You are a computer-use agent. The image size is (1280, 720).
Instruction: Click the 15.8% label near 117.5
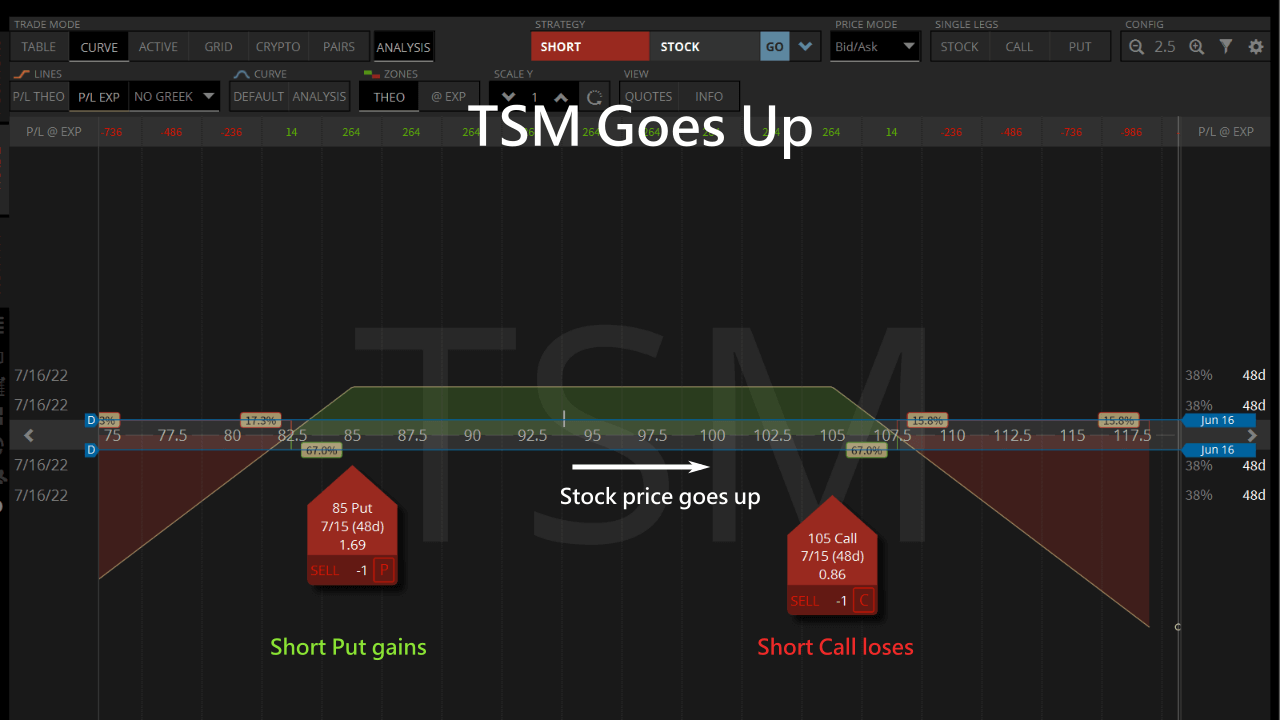(1118, 421)
